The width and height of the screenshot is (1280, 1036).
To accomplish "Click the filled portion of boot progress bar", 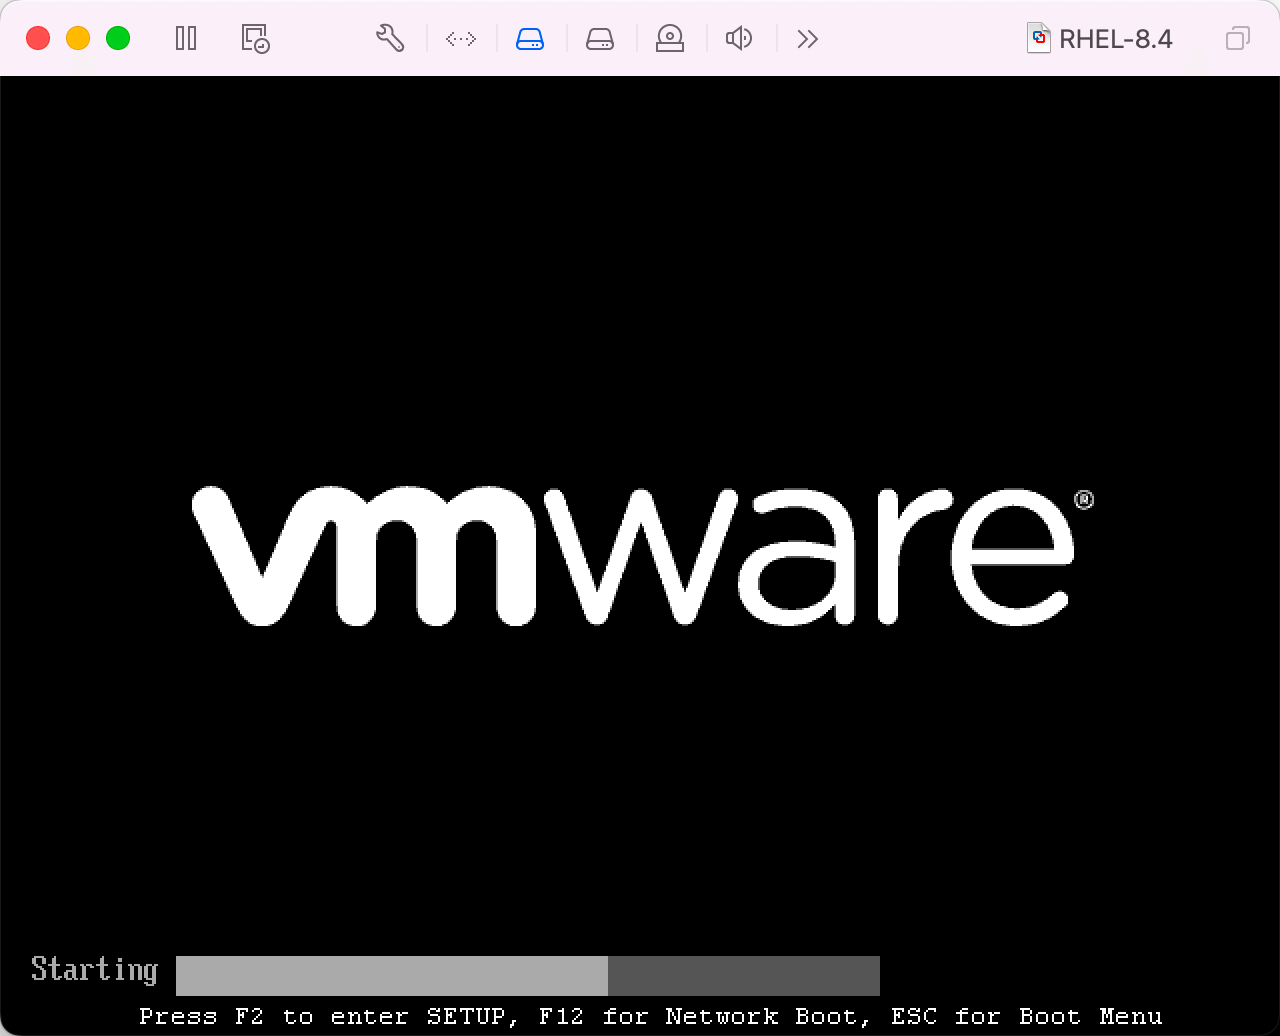I will pos(391,975).
